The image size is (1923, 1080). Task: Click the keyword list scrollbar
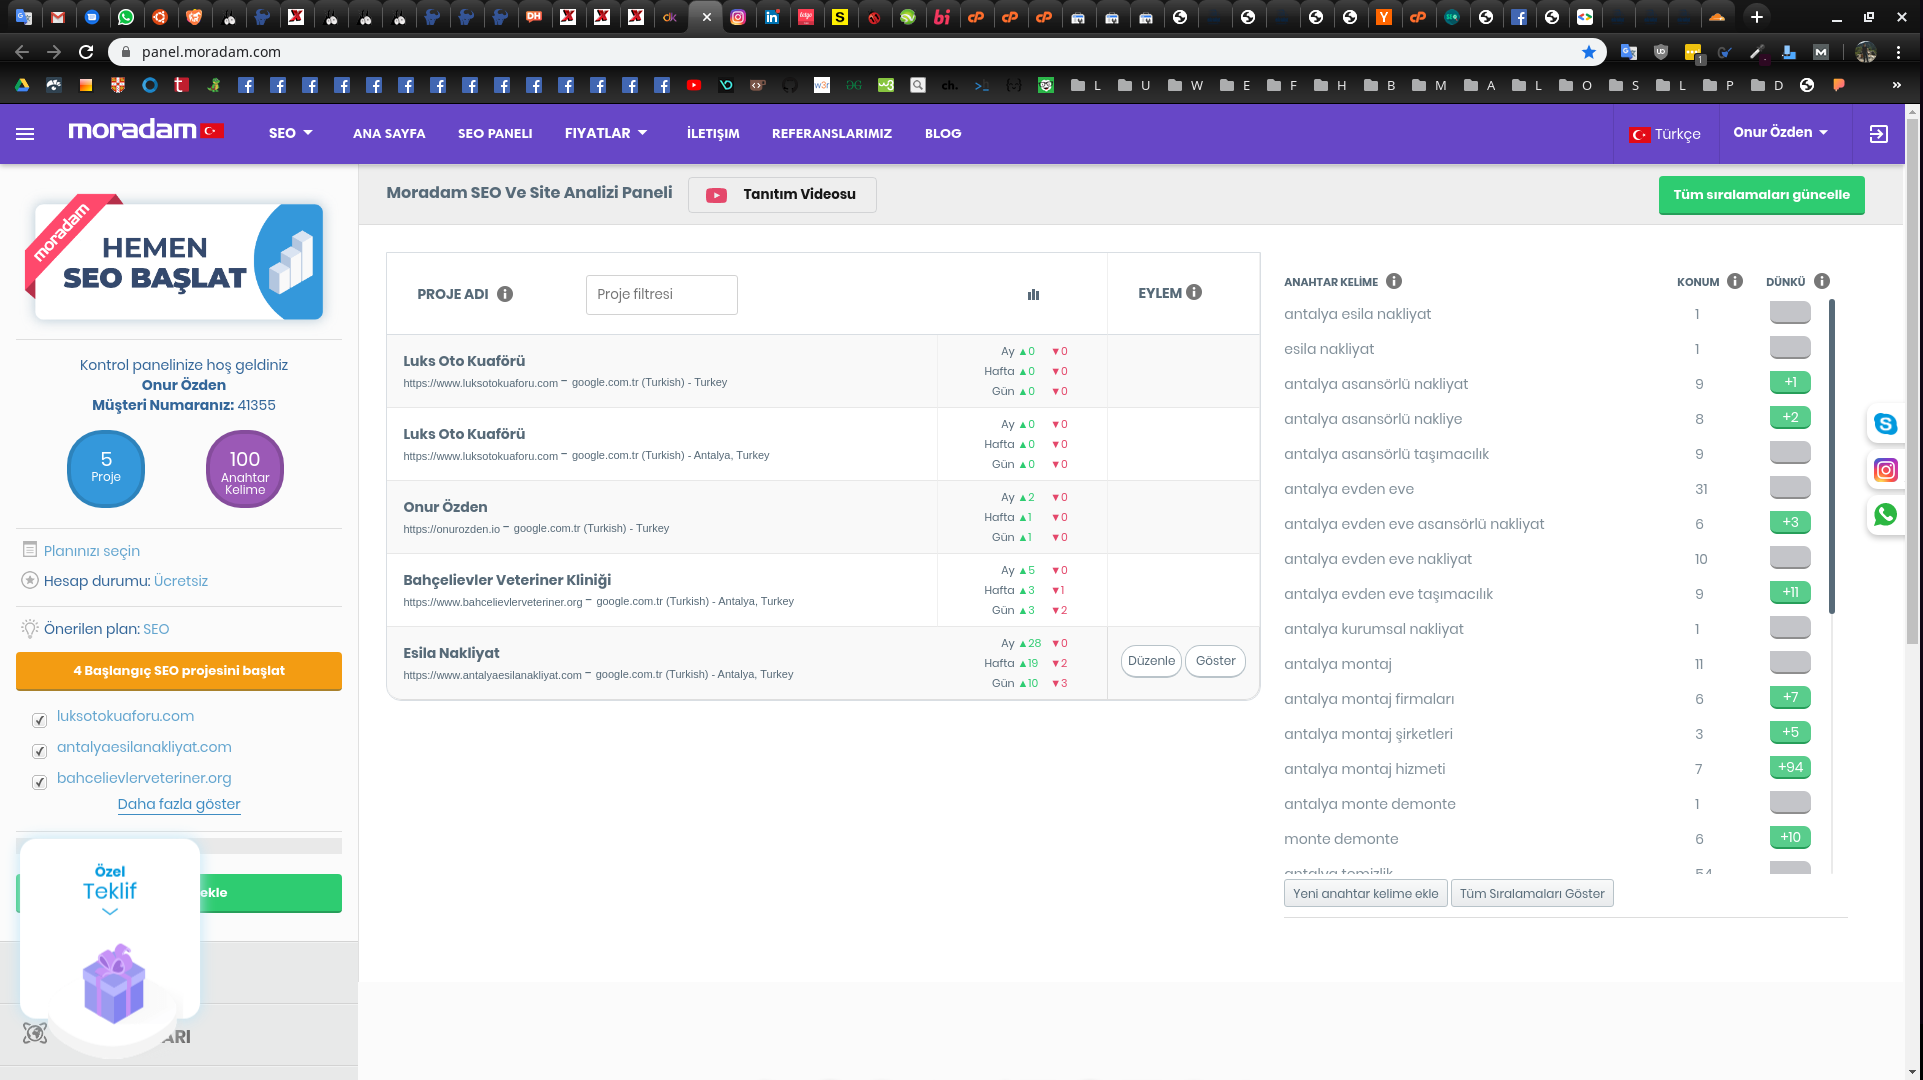pyautogui.click(x=1832, y=455)
